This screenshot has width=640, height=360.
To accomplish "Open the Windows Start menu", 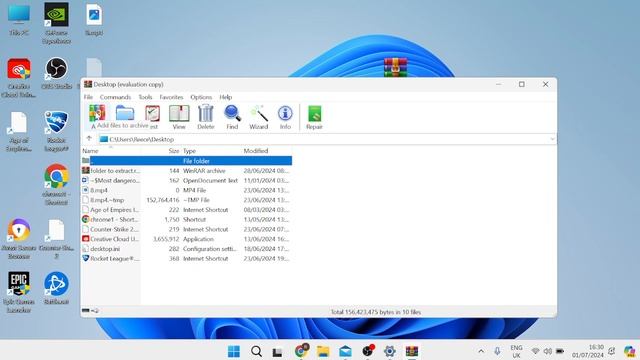I will click(x=234, y=351).
